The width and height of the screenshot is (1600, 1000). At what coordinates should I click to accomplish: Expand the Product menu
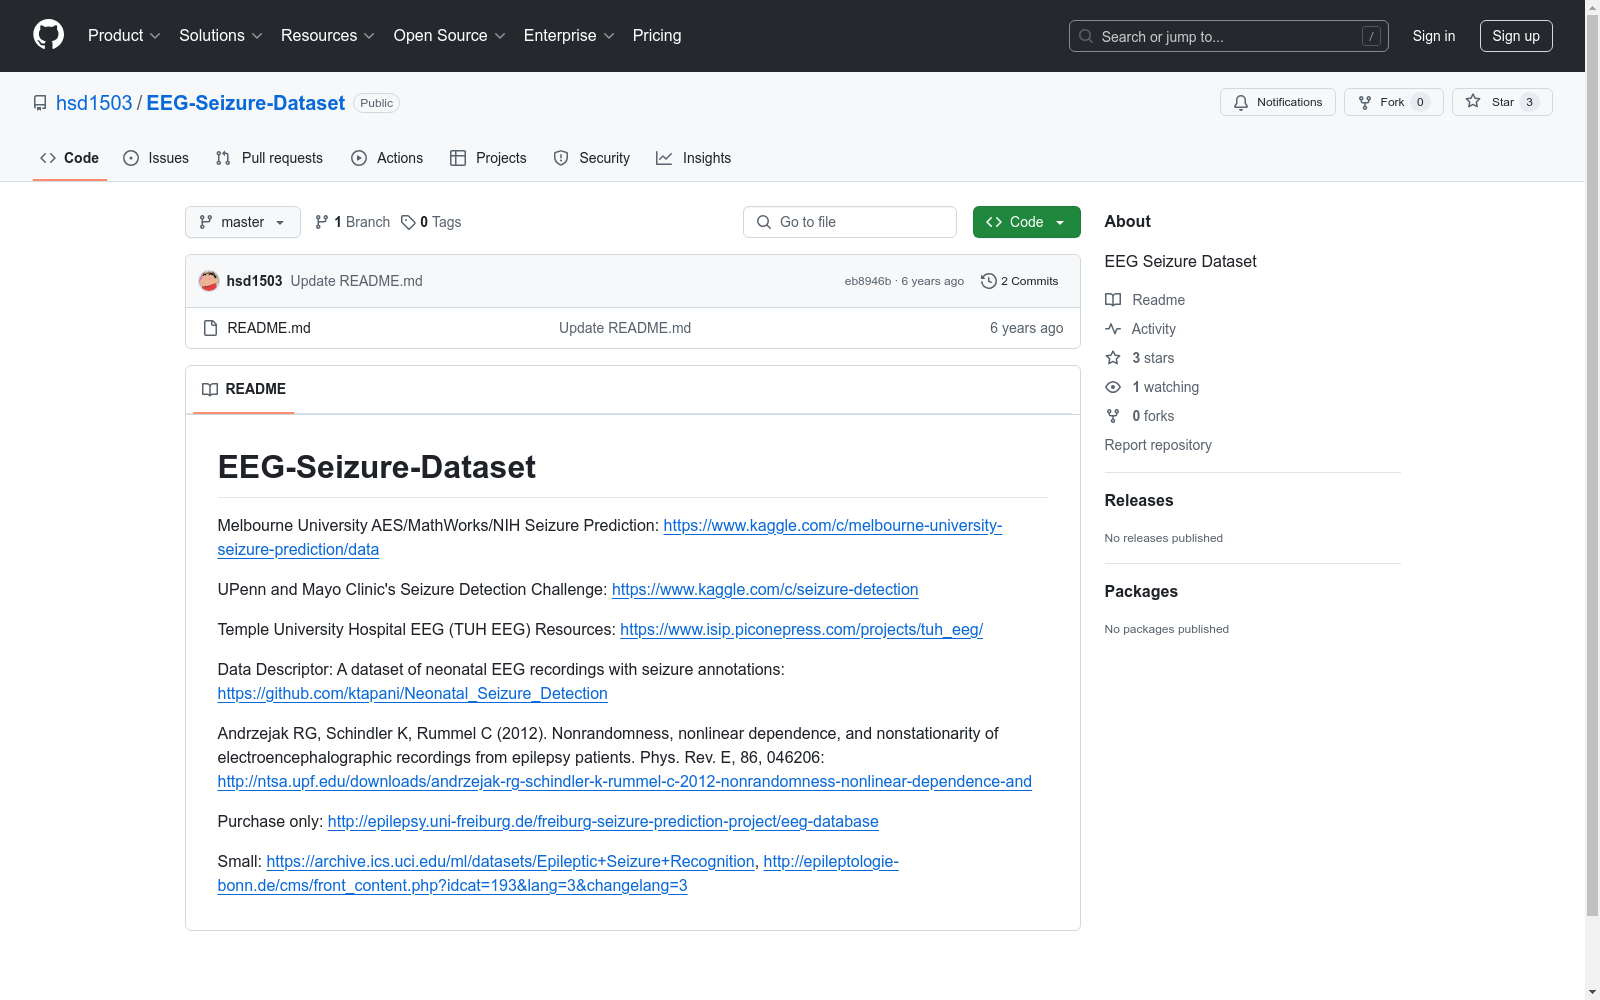coord(124,35)
